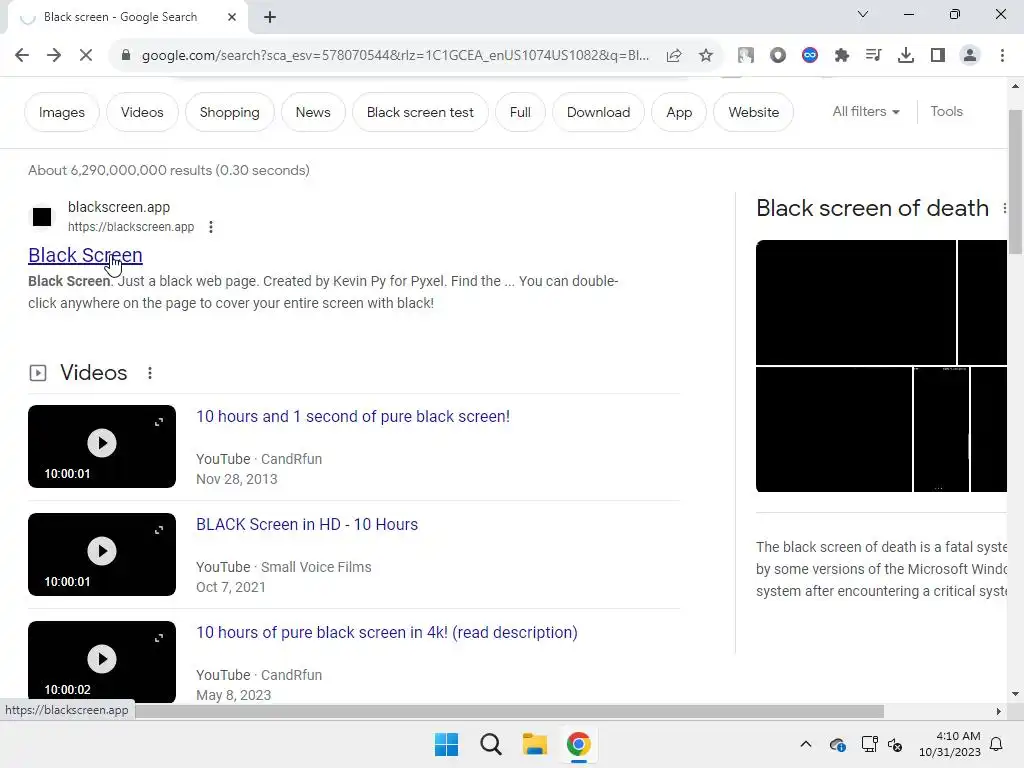This screenshot has height=768, width=1024.
Task: Open the OneDrive cloud tray icon
Action: 838,744
